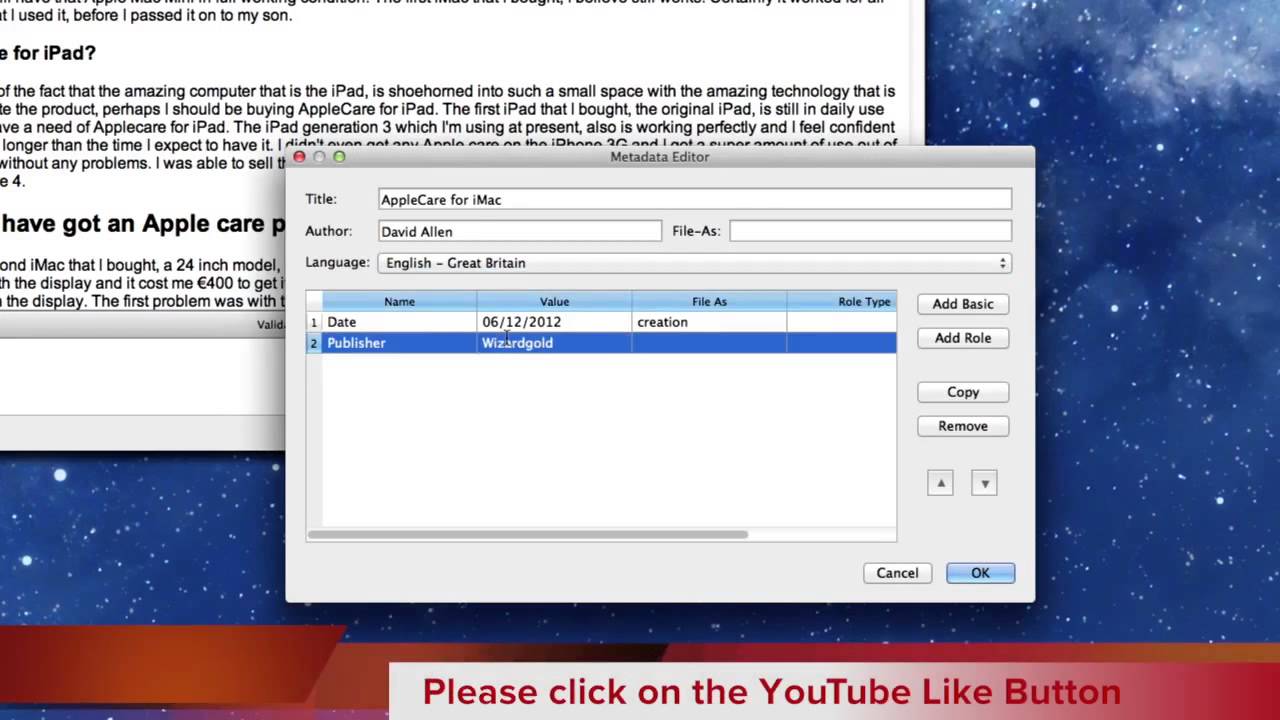Click the Value column header
Image resolution: width=1280 pixels, height=720 pixels.
pos(554,301)
